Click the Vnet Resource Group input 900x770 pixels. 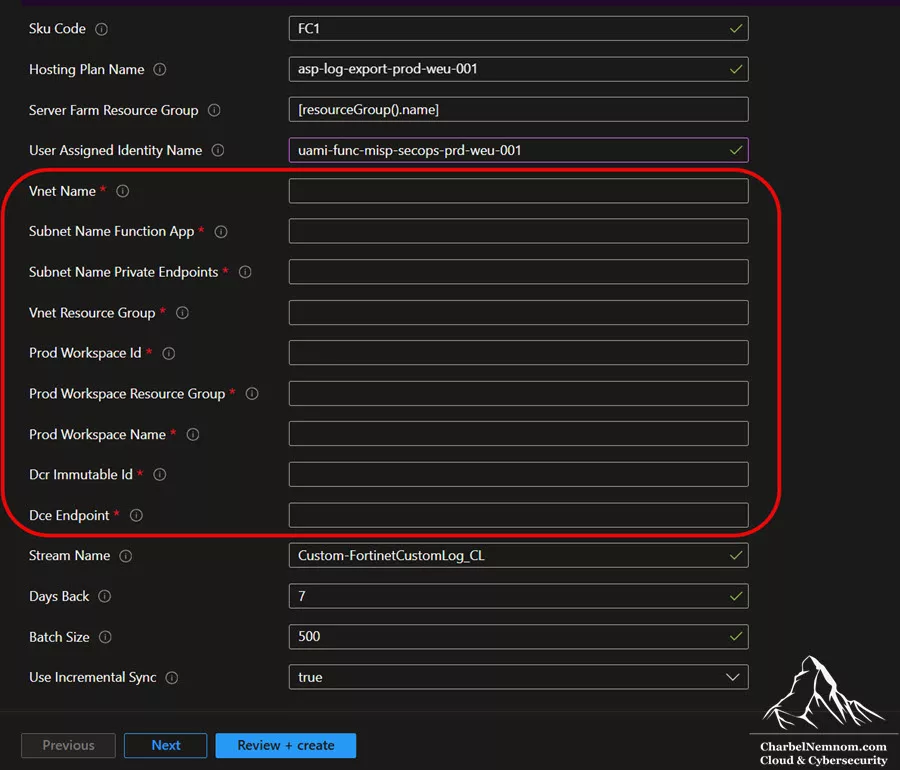[518, 313]
